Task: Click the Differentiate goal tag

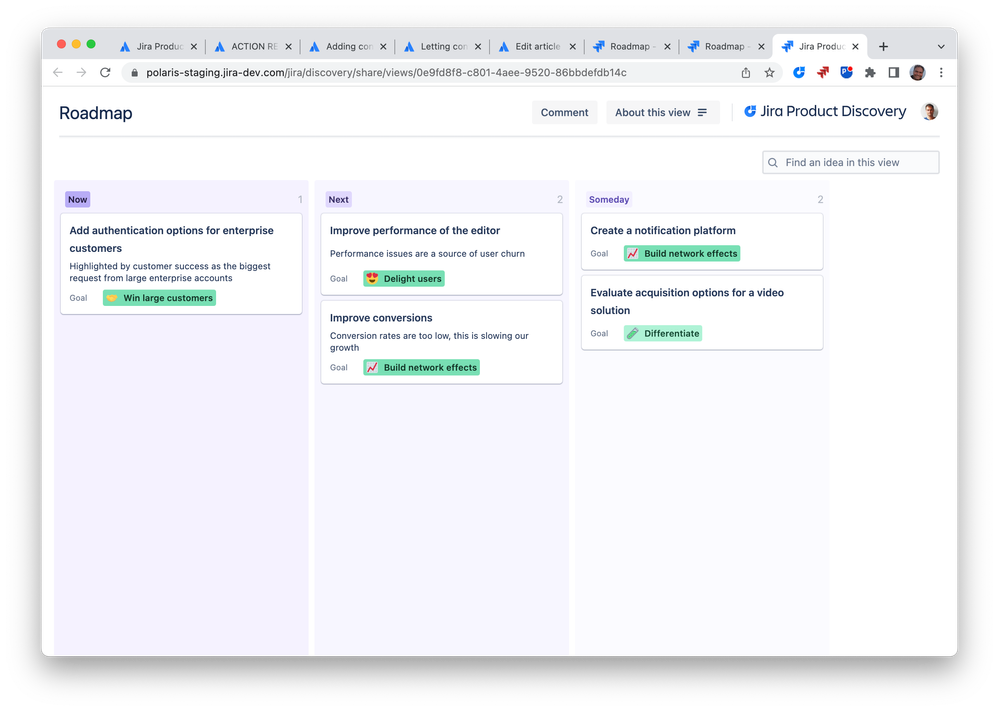Action: 663,333
